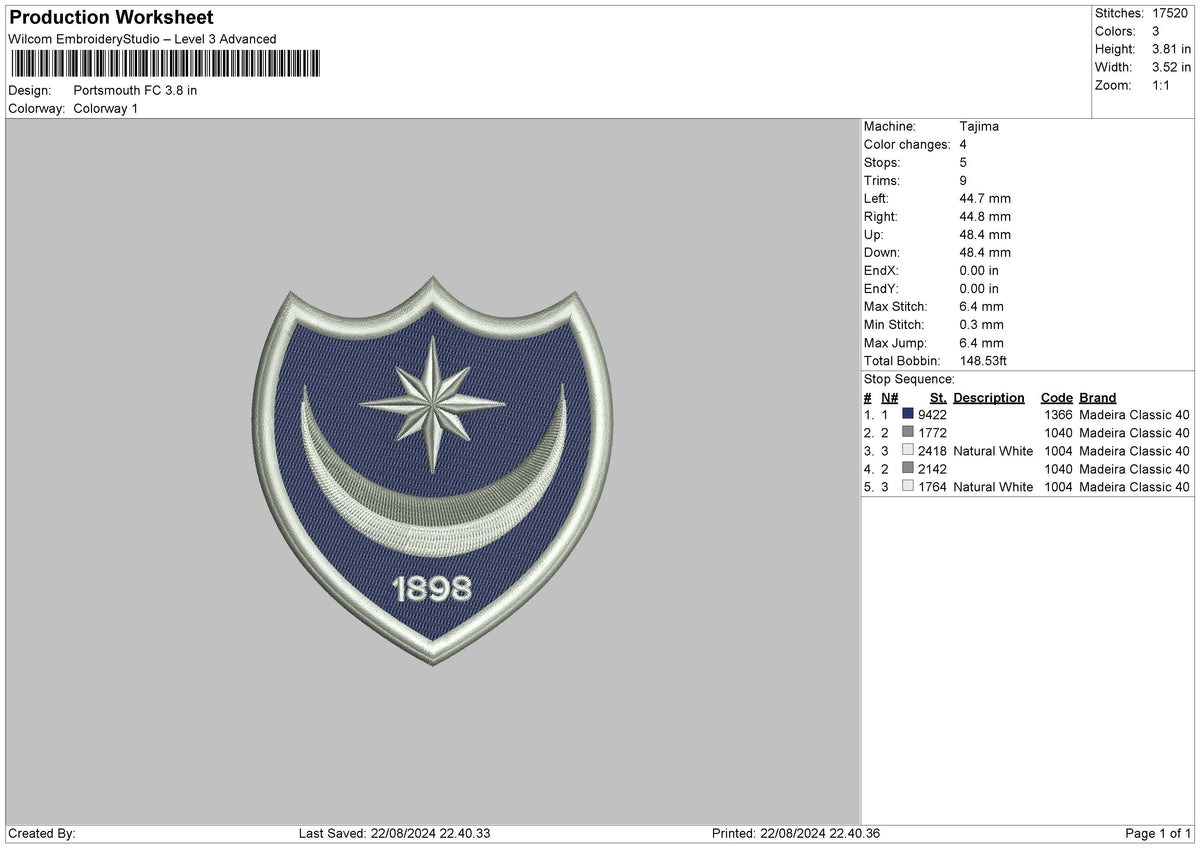This screenshot has width=1200, height=848.
Task: Click the 'Description' column header
Action: tap(989, 397)
